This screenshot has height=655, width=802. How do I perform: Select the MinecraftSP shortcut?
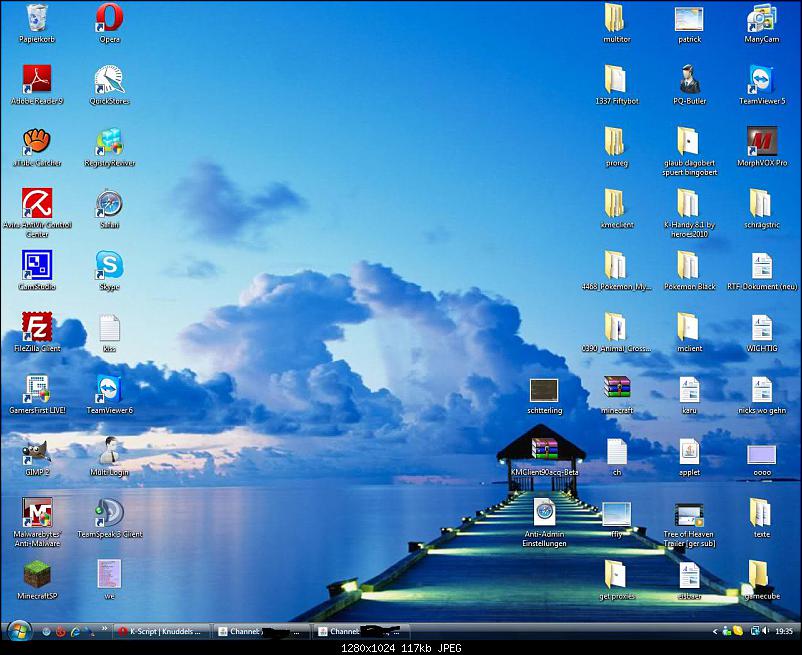pyautogui.click(x=37, y=574)
